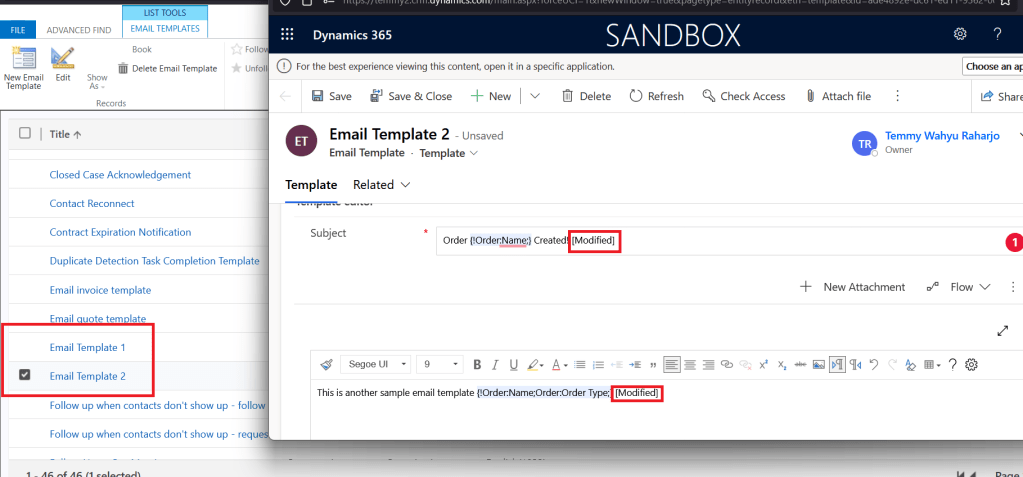
Task: Insert a block quote
Action: [x=653, y=364]
